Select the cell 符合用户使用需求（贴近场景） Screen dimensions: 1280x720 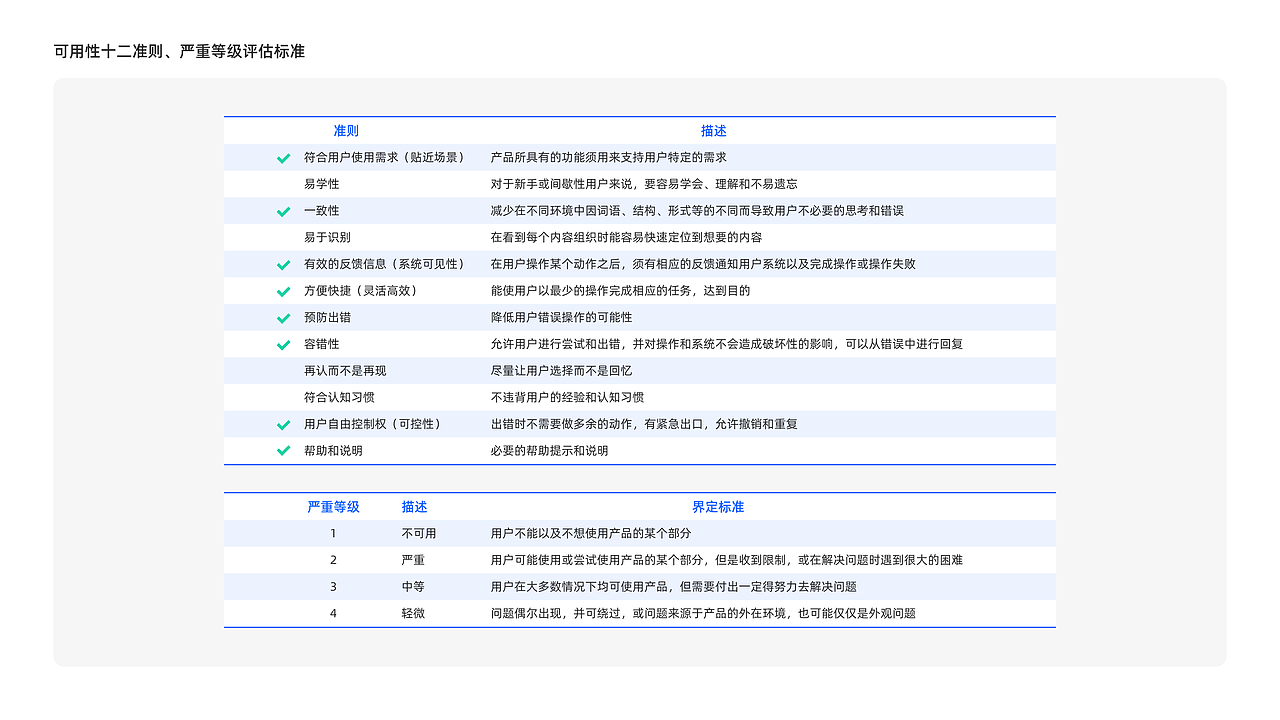pyautogui.click(x=385, y=157)
